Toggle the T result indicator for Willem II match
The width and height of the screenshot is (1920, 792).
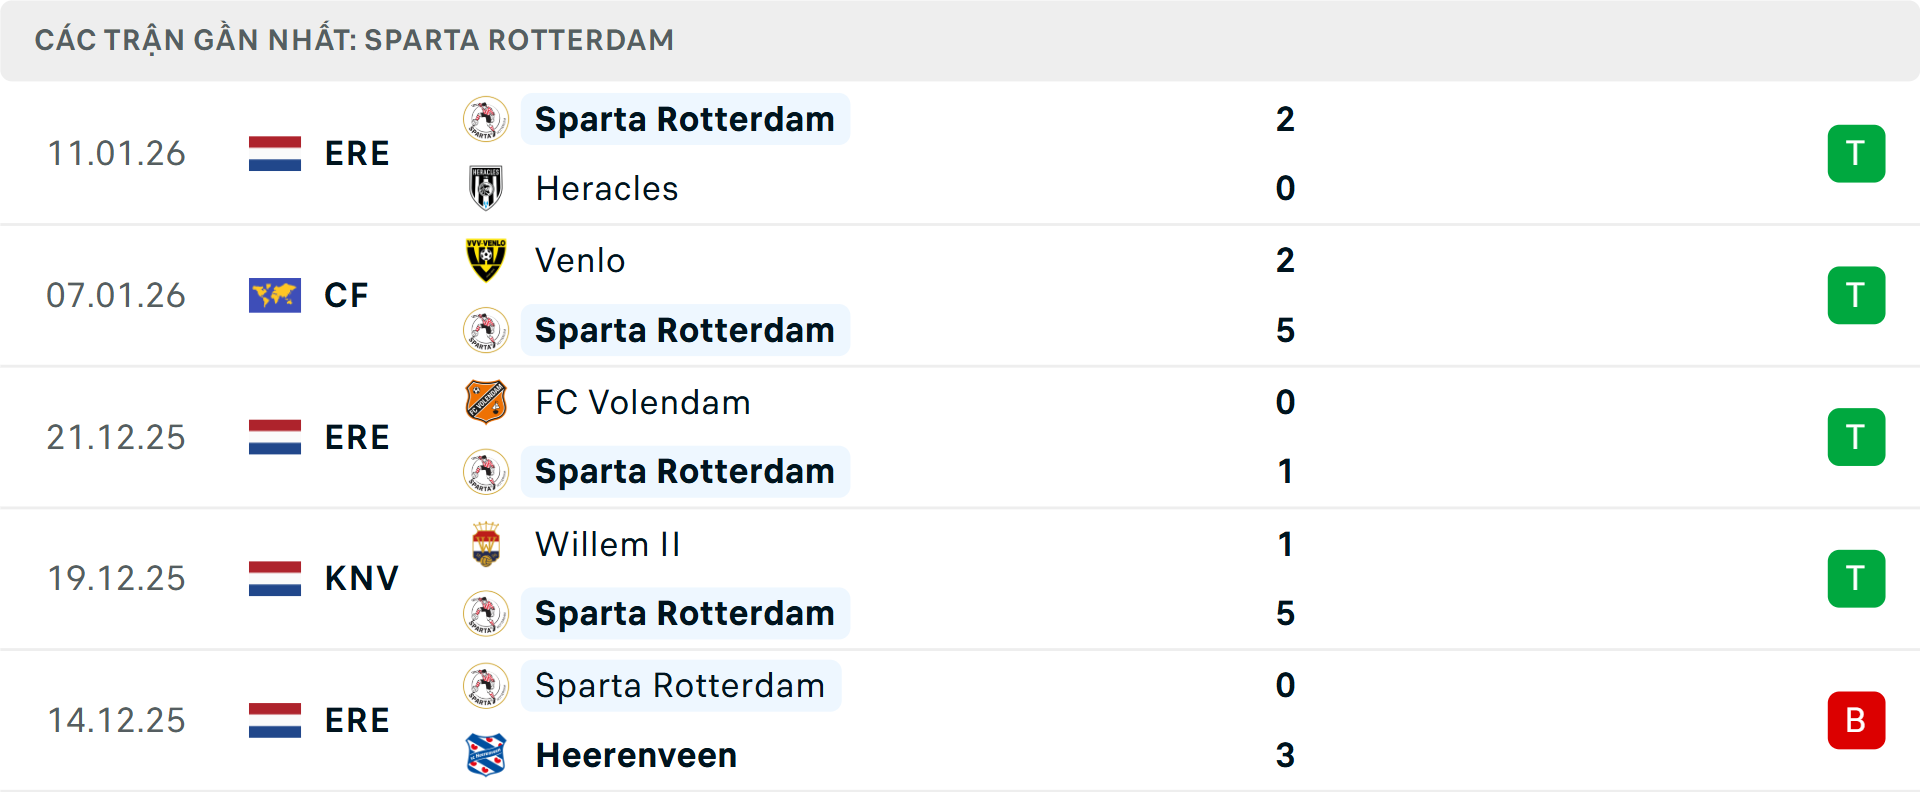[x=1857, y=578]
